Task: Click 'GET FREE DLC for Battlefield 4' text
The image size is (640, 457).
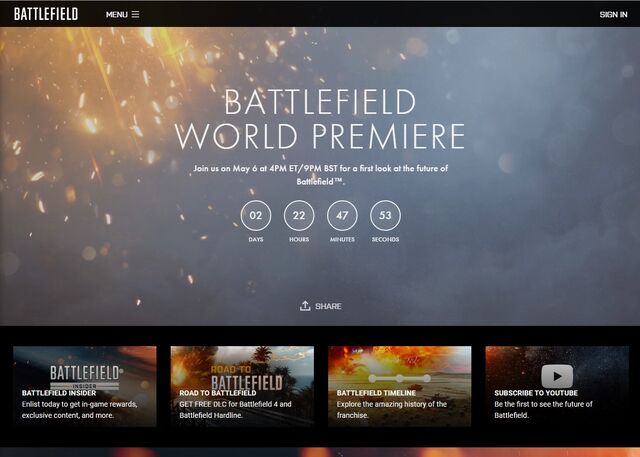Action: click(236, 410)
